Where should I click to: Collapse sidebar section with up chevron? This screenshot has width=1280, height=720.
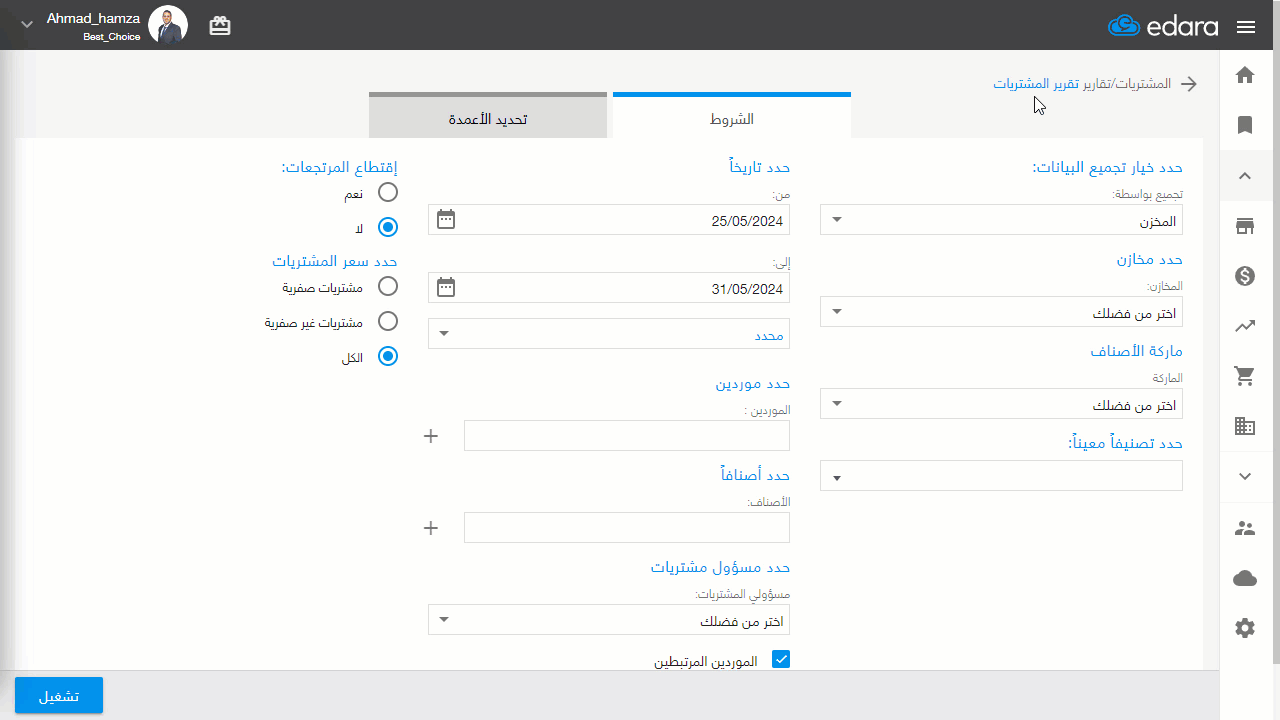[x=1245, y=176]
